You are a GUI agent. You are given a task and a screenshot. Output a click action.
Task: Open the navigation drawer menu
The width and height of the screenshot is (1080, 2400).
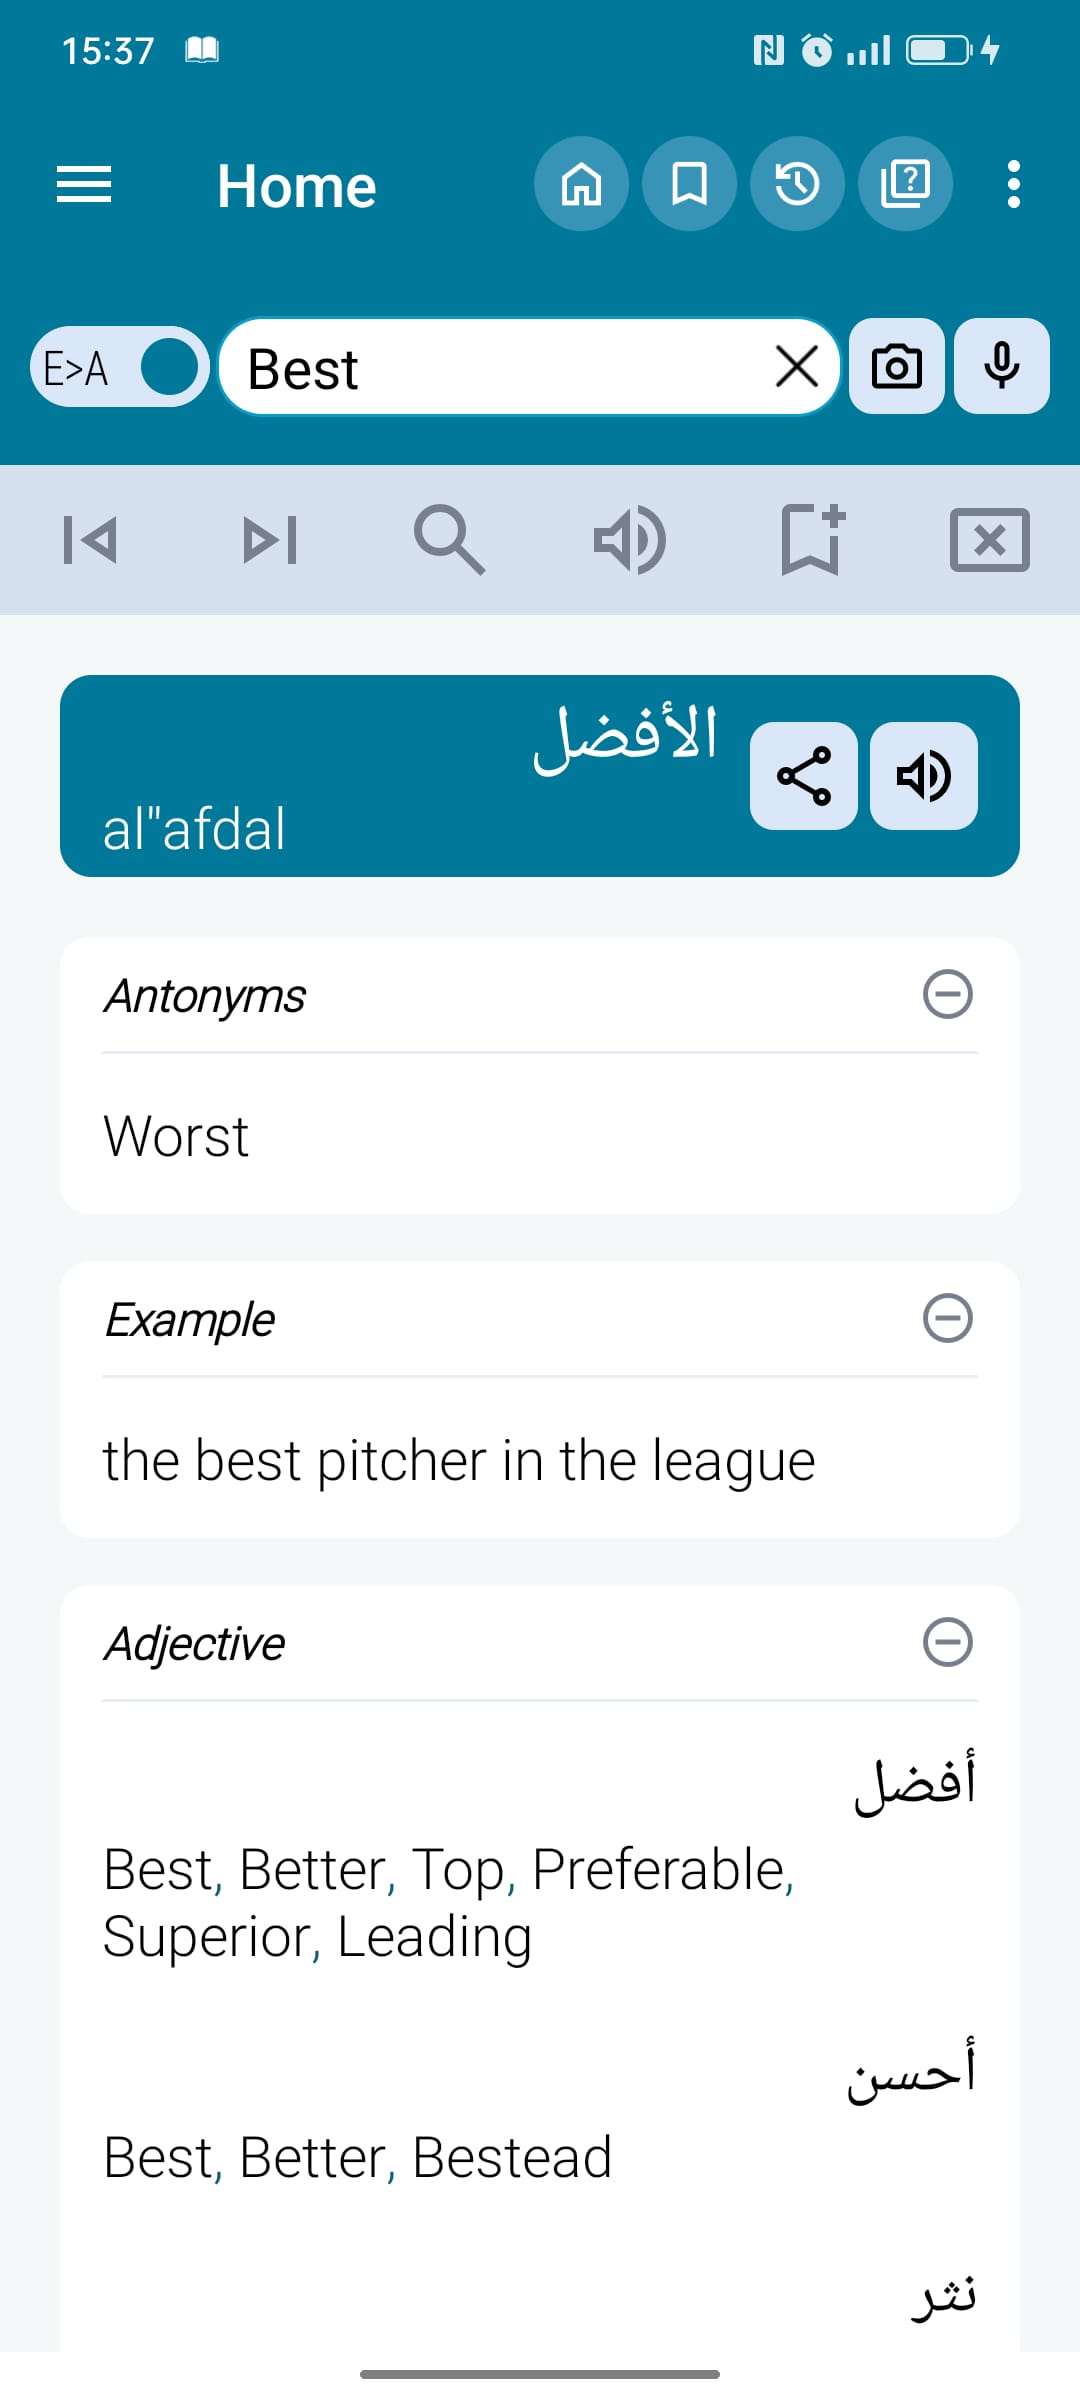pyautogui.click(x=84, y=184)
